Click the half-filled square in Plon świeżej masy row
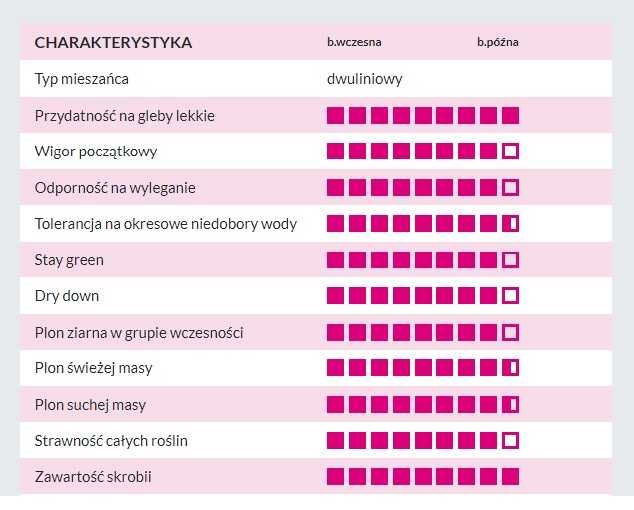Image resolution: width=634 pixels, height=510 pixels. point(511,368)
